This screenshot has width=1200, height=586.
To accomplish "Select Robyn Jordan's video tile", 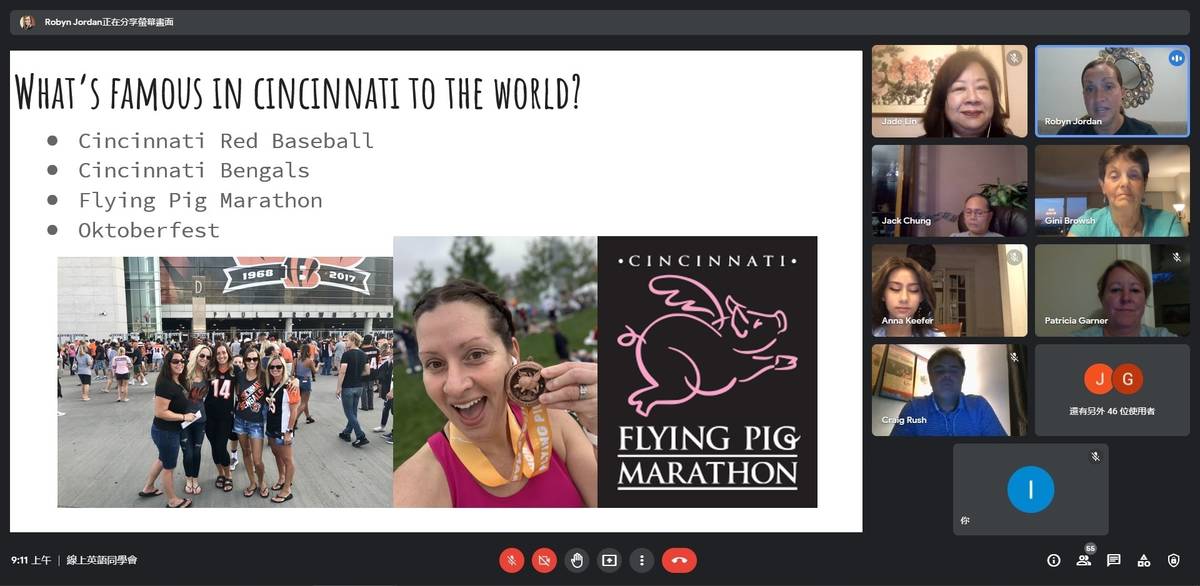I will coord(1112,91).
